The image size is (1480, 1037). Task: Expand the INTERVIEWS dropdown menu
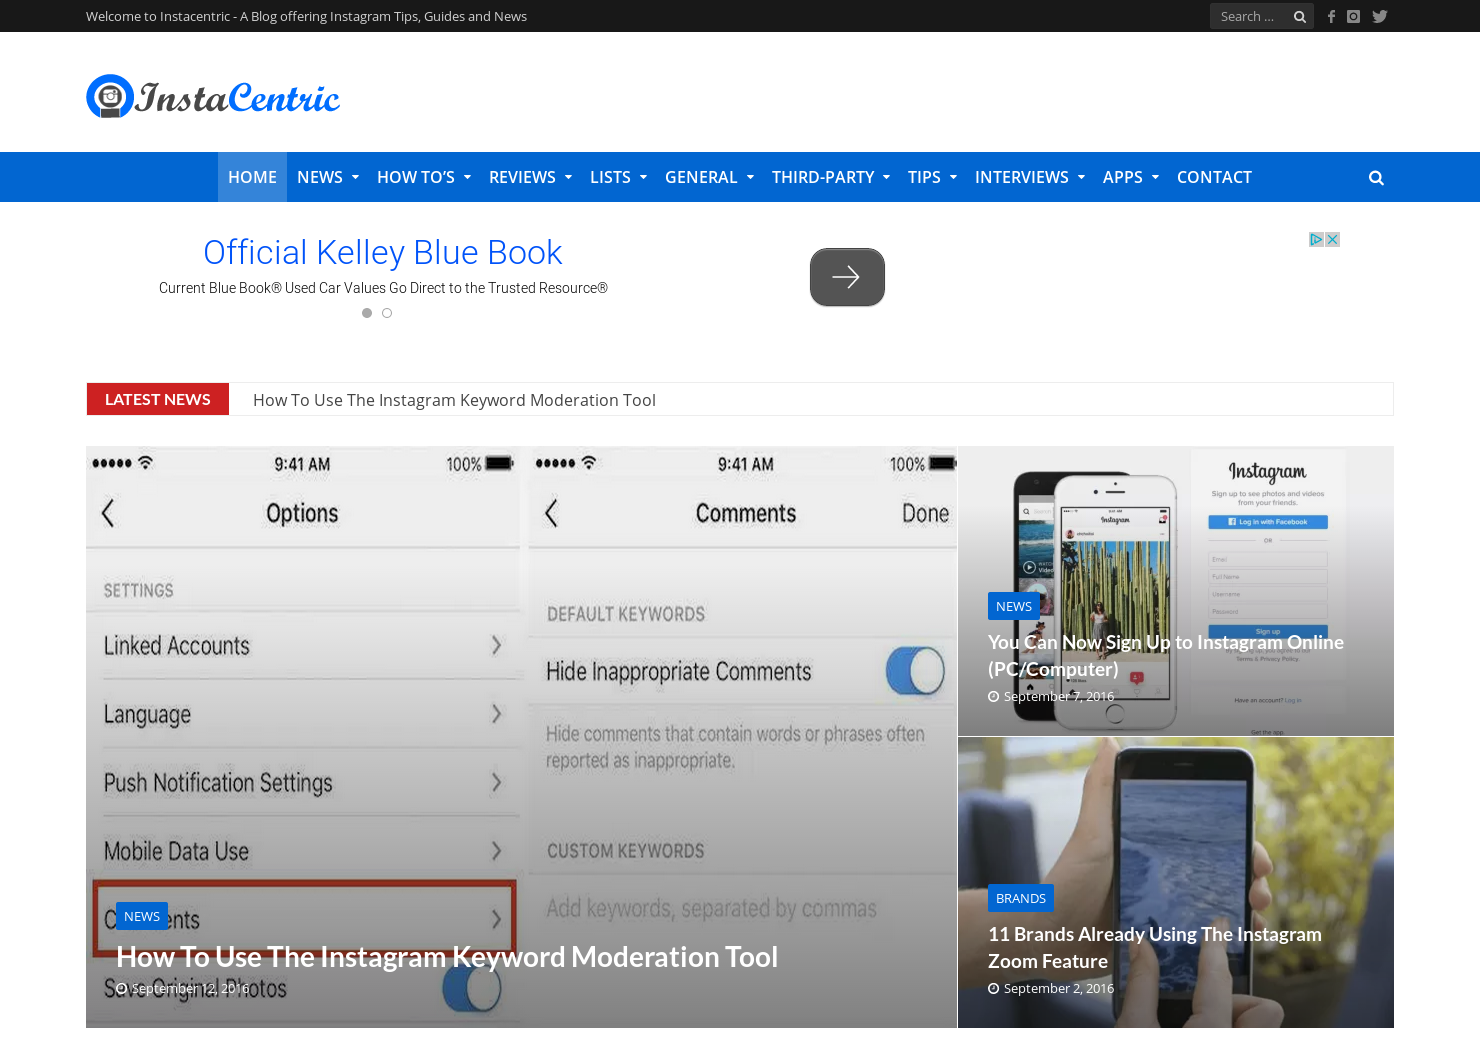coord(1029,177)
